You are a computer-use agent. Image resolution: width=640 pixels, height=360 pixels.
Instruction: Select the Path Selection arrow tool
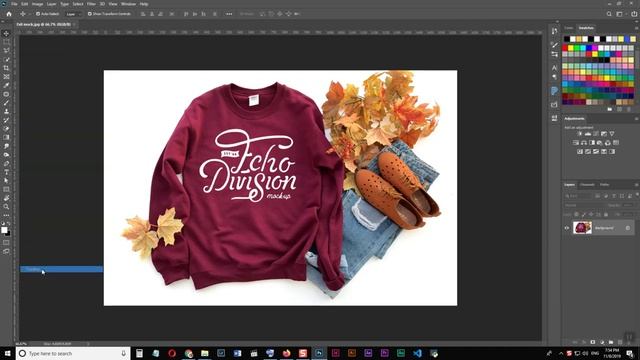click(6, 180)
